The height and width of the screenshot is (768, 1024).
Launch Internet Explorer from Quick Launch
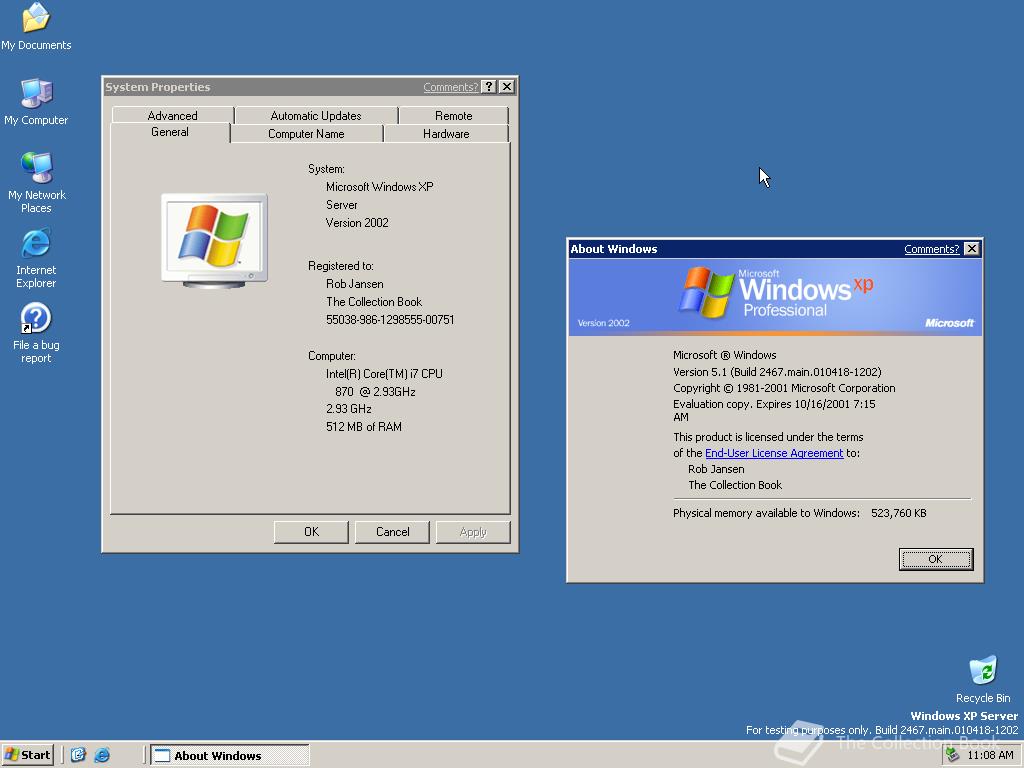(x=102, y=755)
